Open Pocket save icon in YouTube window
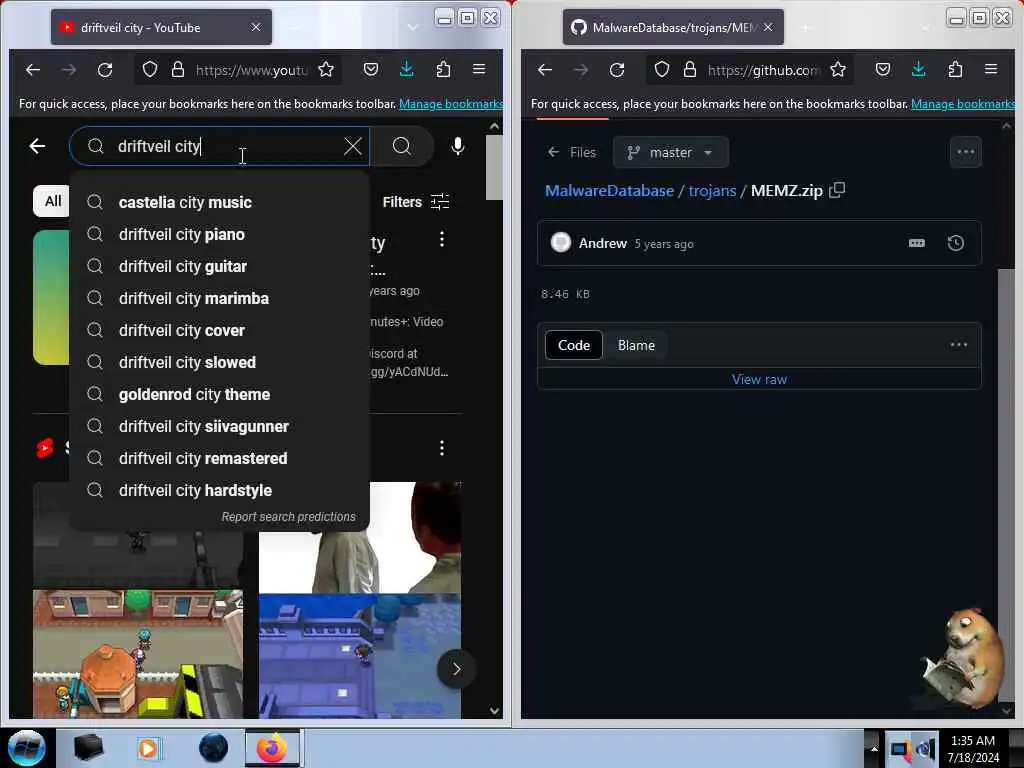The image size is (1024, 768). [x=371, y=69]
